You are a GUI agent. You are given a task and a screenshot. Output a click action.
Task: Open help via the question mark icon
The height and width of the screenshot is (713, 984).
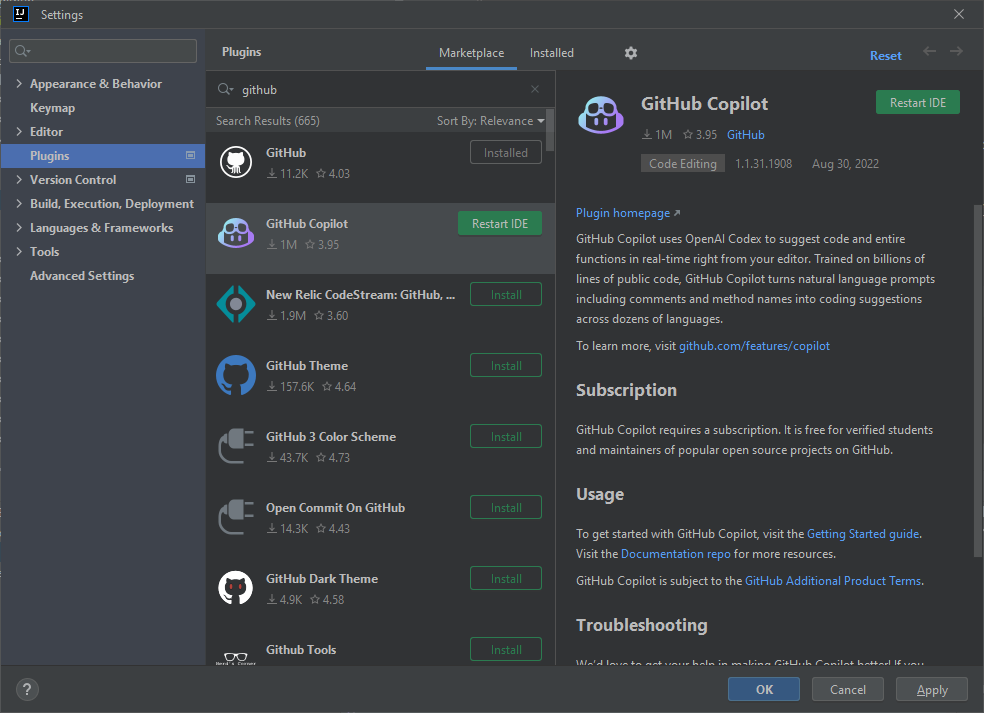[26, 689]
